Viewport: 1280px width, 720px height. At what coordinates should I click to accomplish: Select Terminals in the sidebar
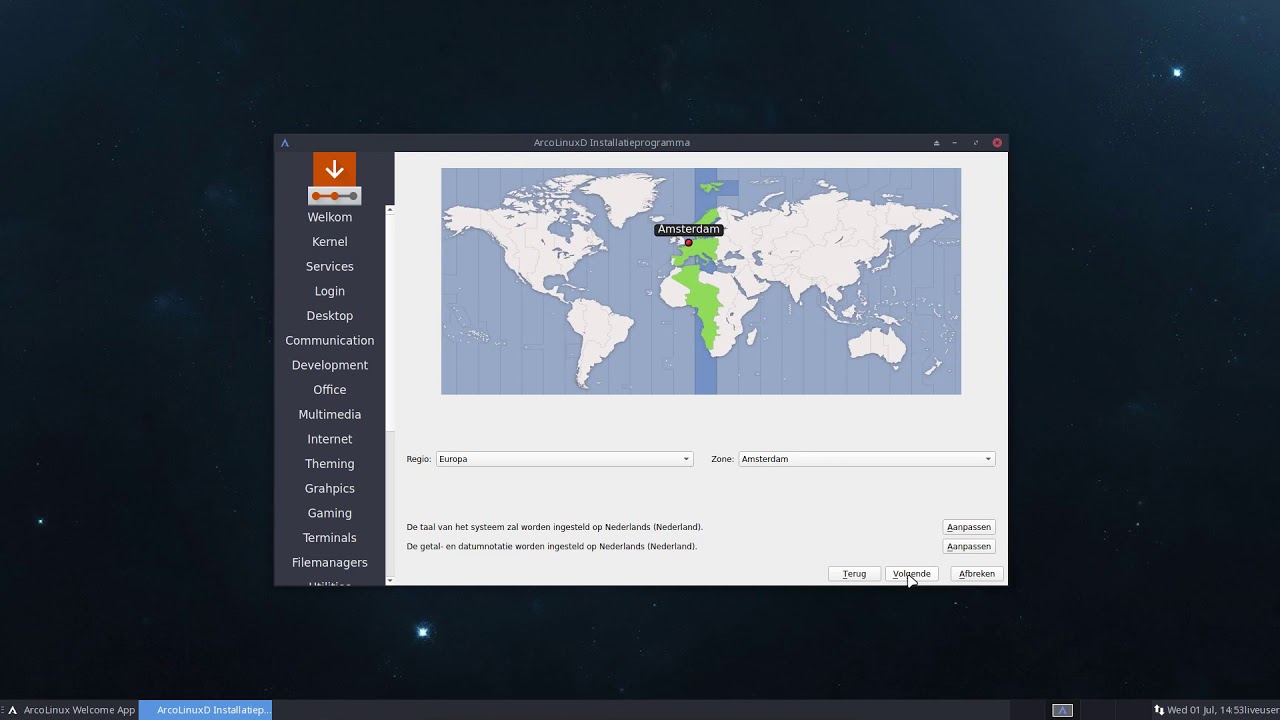pos(330,538)
